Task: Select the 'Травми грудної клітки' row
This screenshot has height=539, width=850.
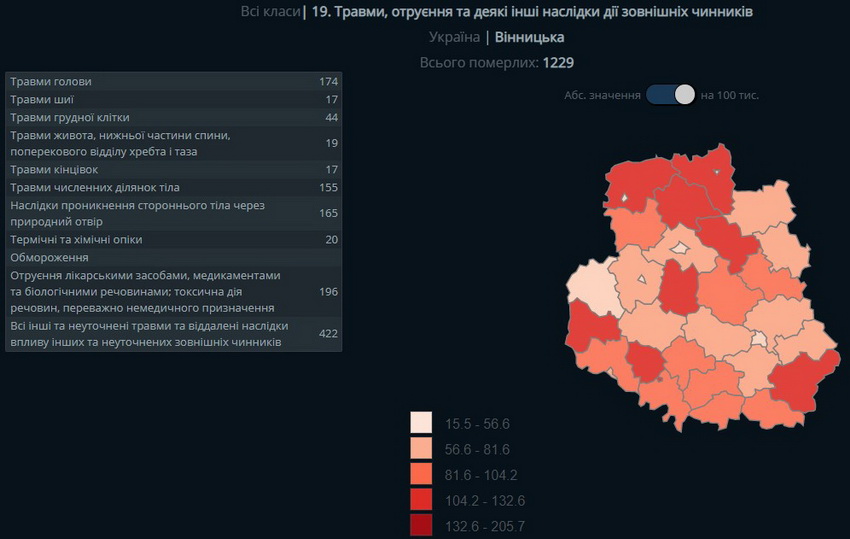Action: click(x=173, y=118)
